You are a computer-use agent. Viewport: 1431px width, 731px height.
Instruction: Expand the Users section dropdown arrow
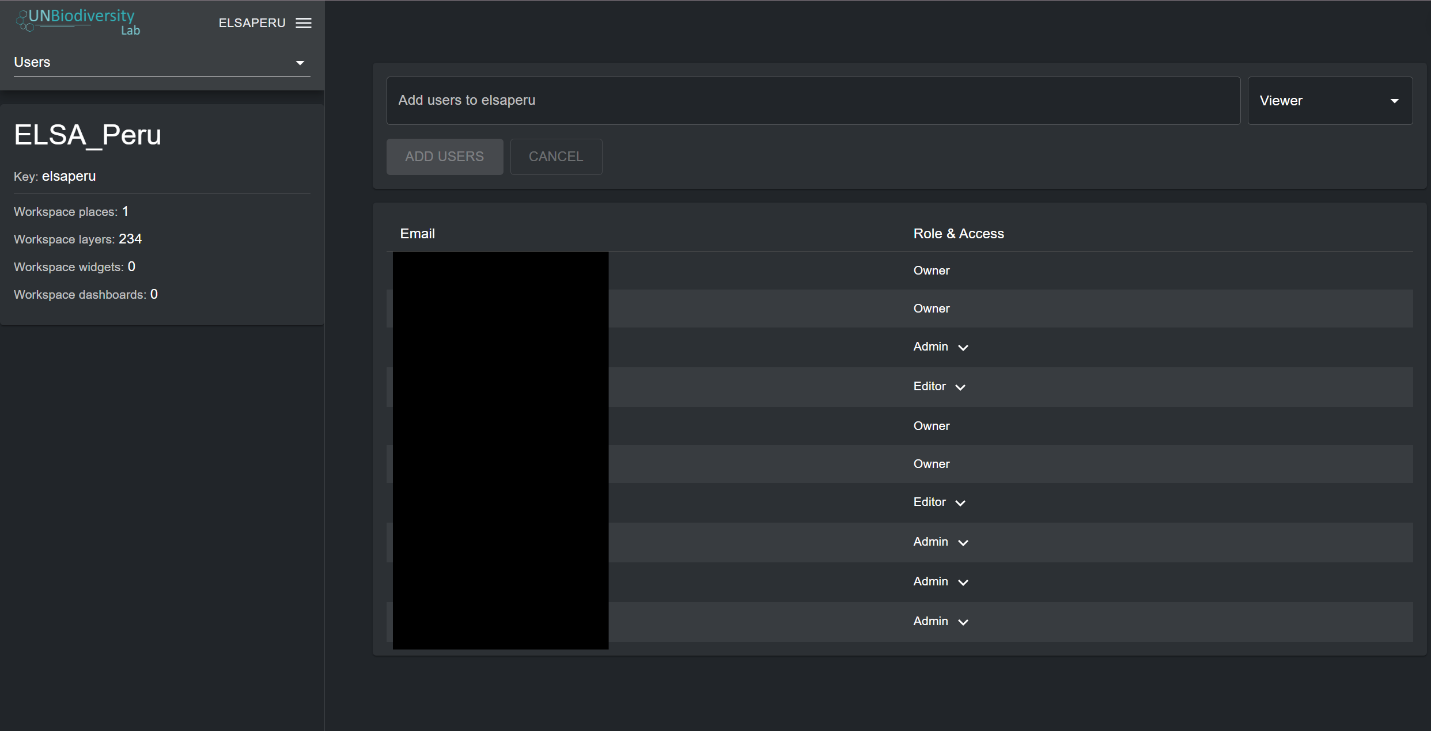point(299,63)
